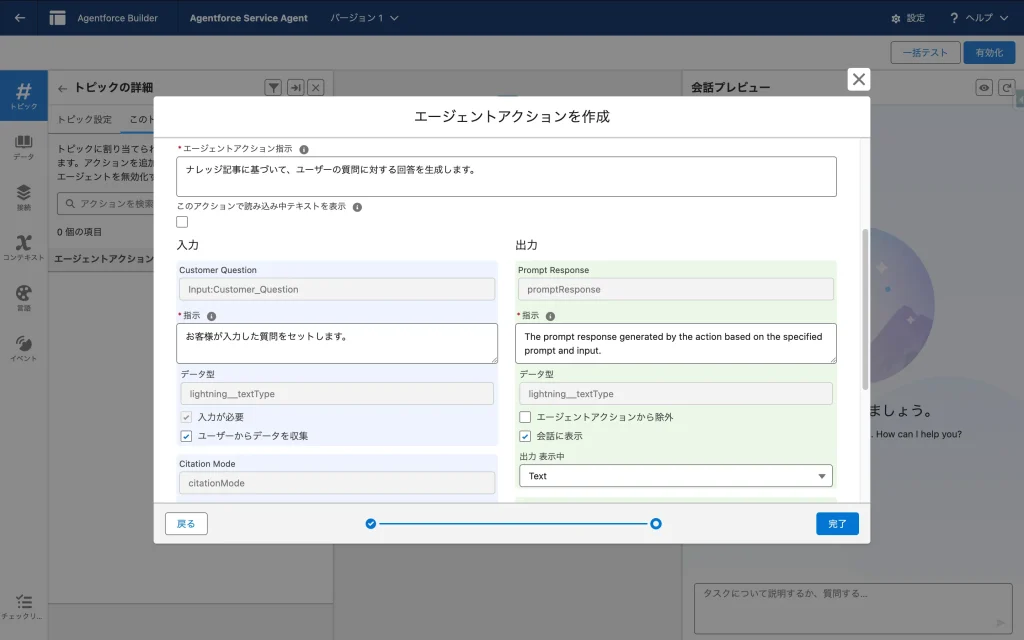The image size is (1024, 640).
Task: Open the コンテキスト sidebar icon
Action: 23,247
